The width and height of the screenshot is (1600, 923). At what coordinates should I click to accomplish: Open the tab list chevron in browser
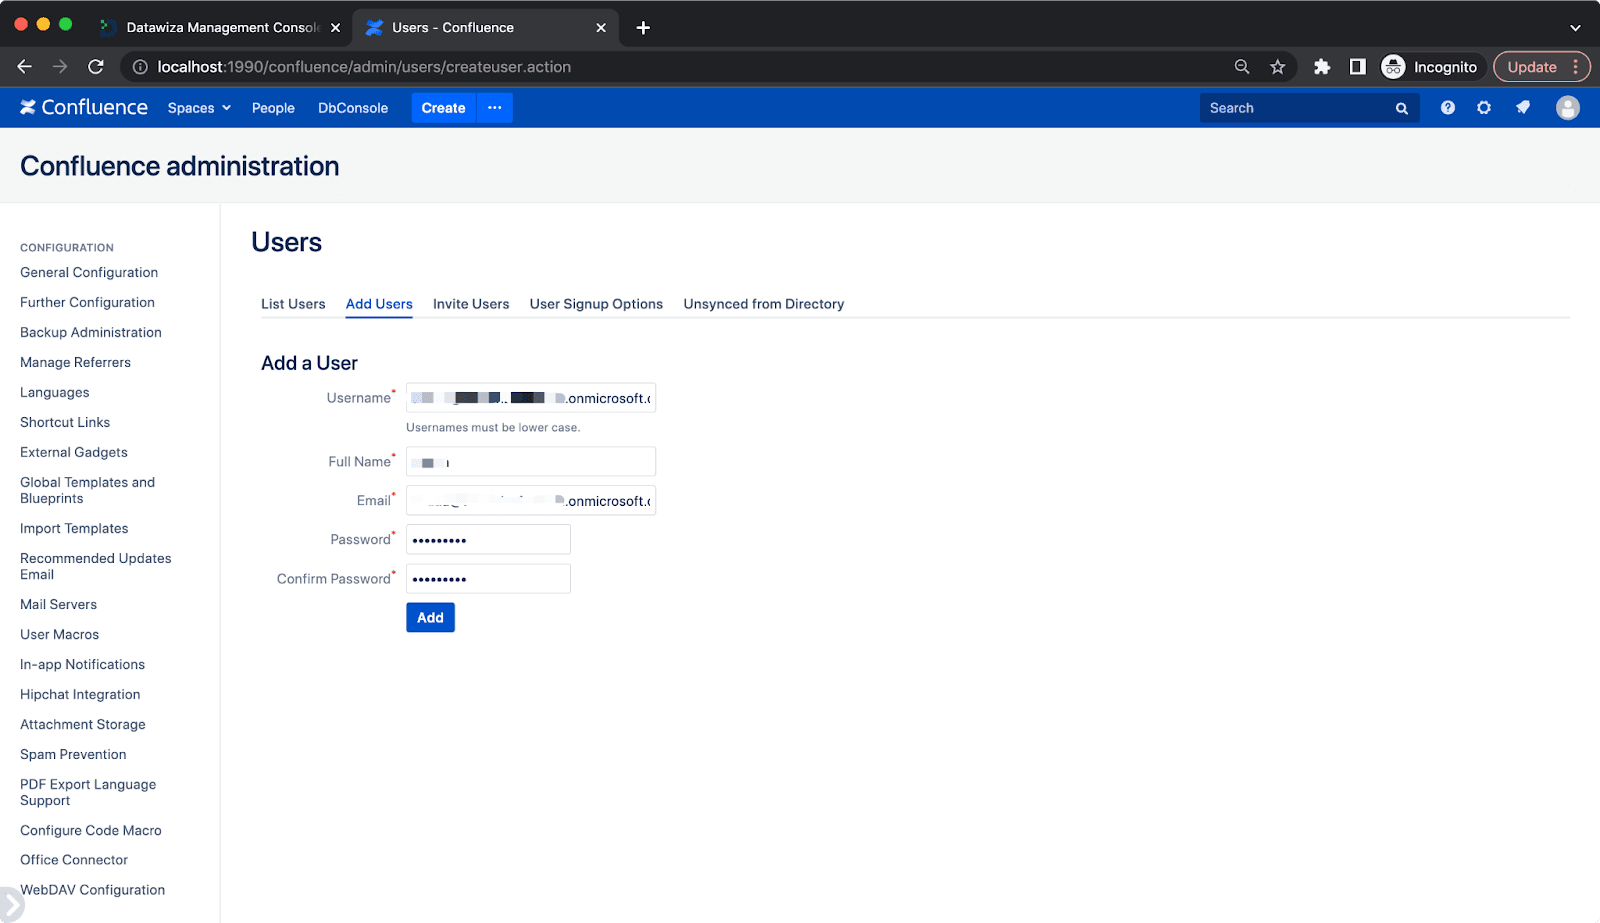[x=1575, y=28]
